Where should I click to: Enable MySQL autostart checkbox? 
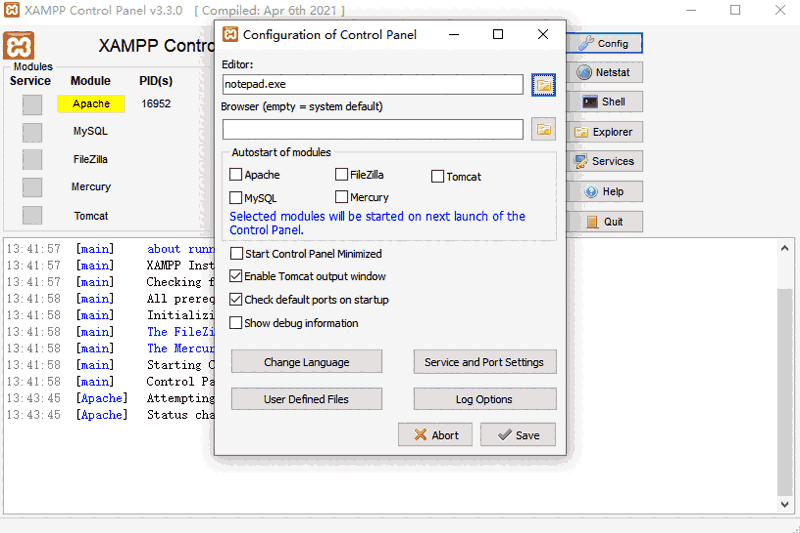(235, 197)
